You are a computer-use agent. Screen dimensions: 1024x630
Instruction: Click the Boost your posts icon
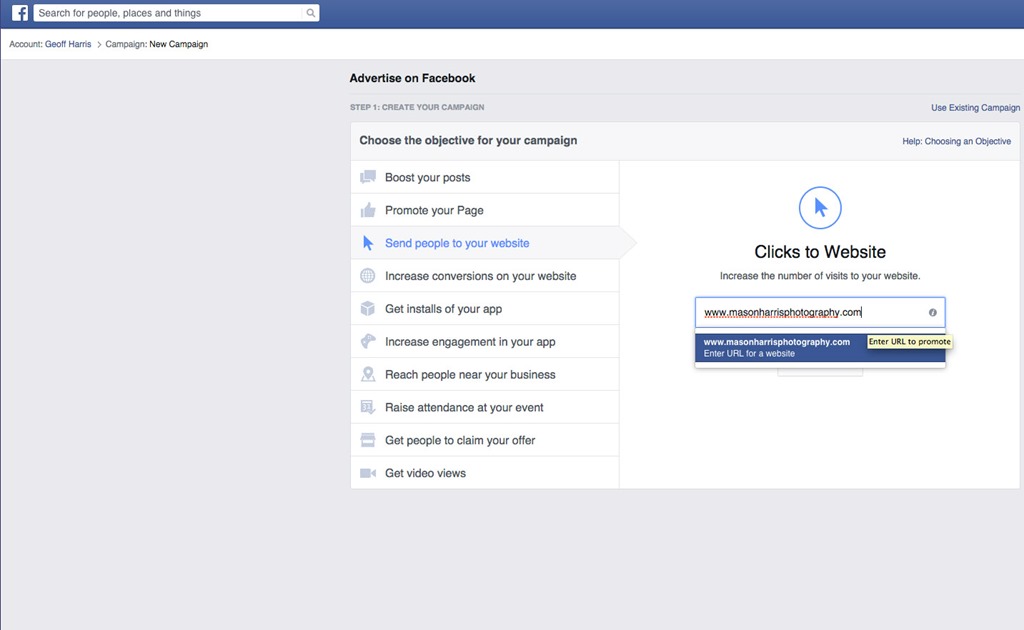[x=368, y=178]
